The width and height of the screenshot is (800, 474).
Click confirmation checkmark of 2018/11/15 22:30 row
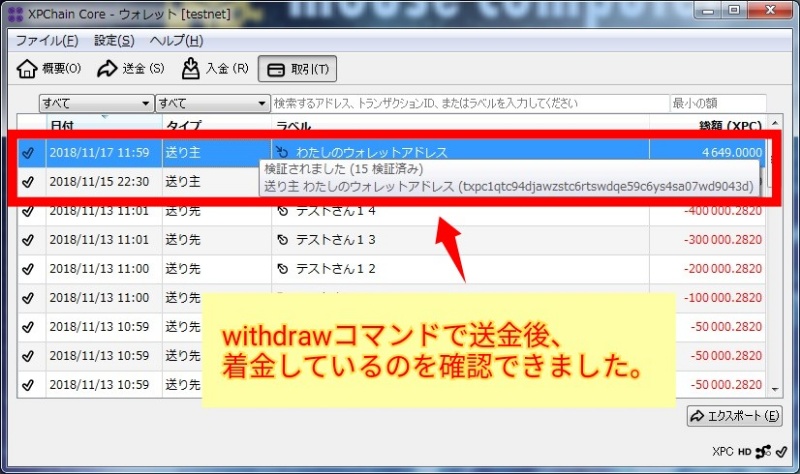(28, 182)
